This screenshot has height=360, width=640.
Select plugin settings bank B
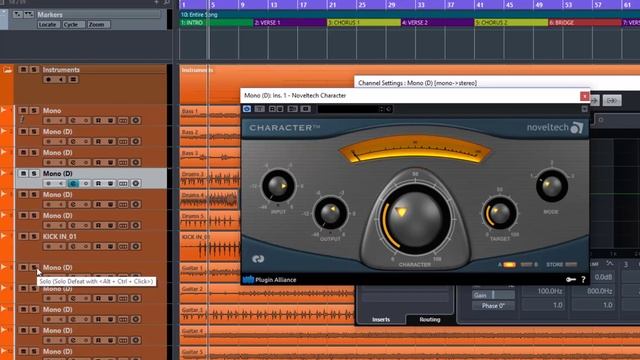(x=528, y=265)
